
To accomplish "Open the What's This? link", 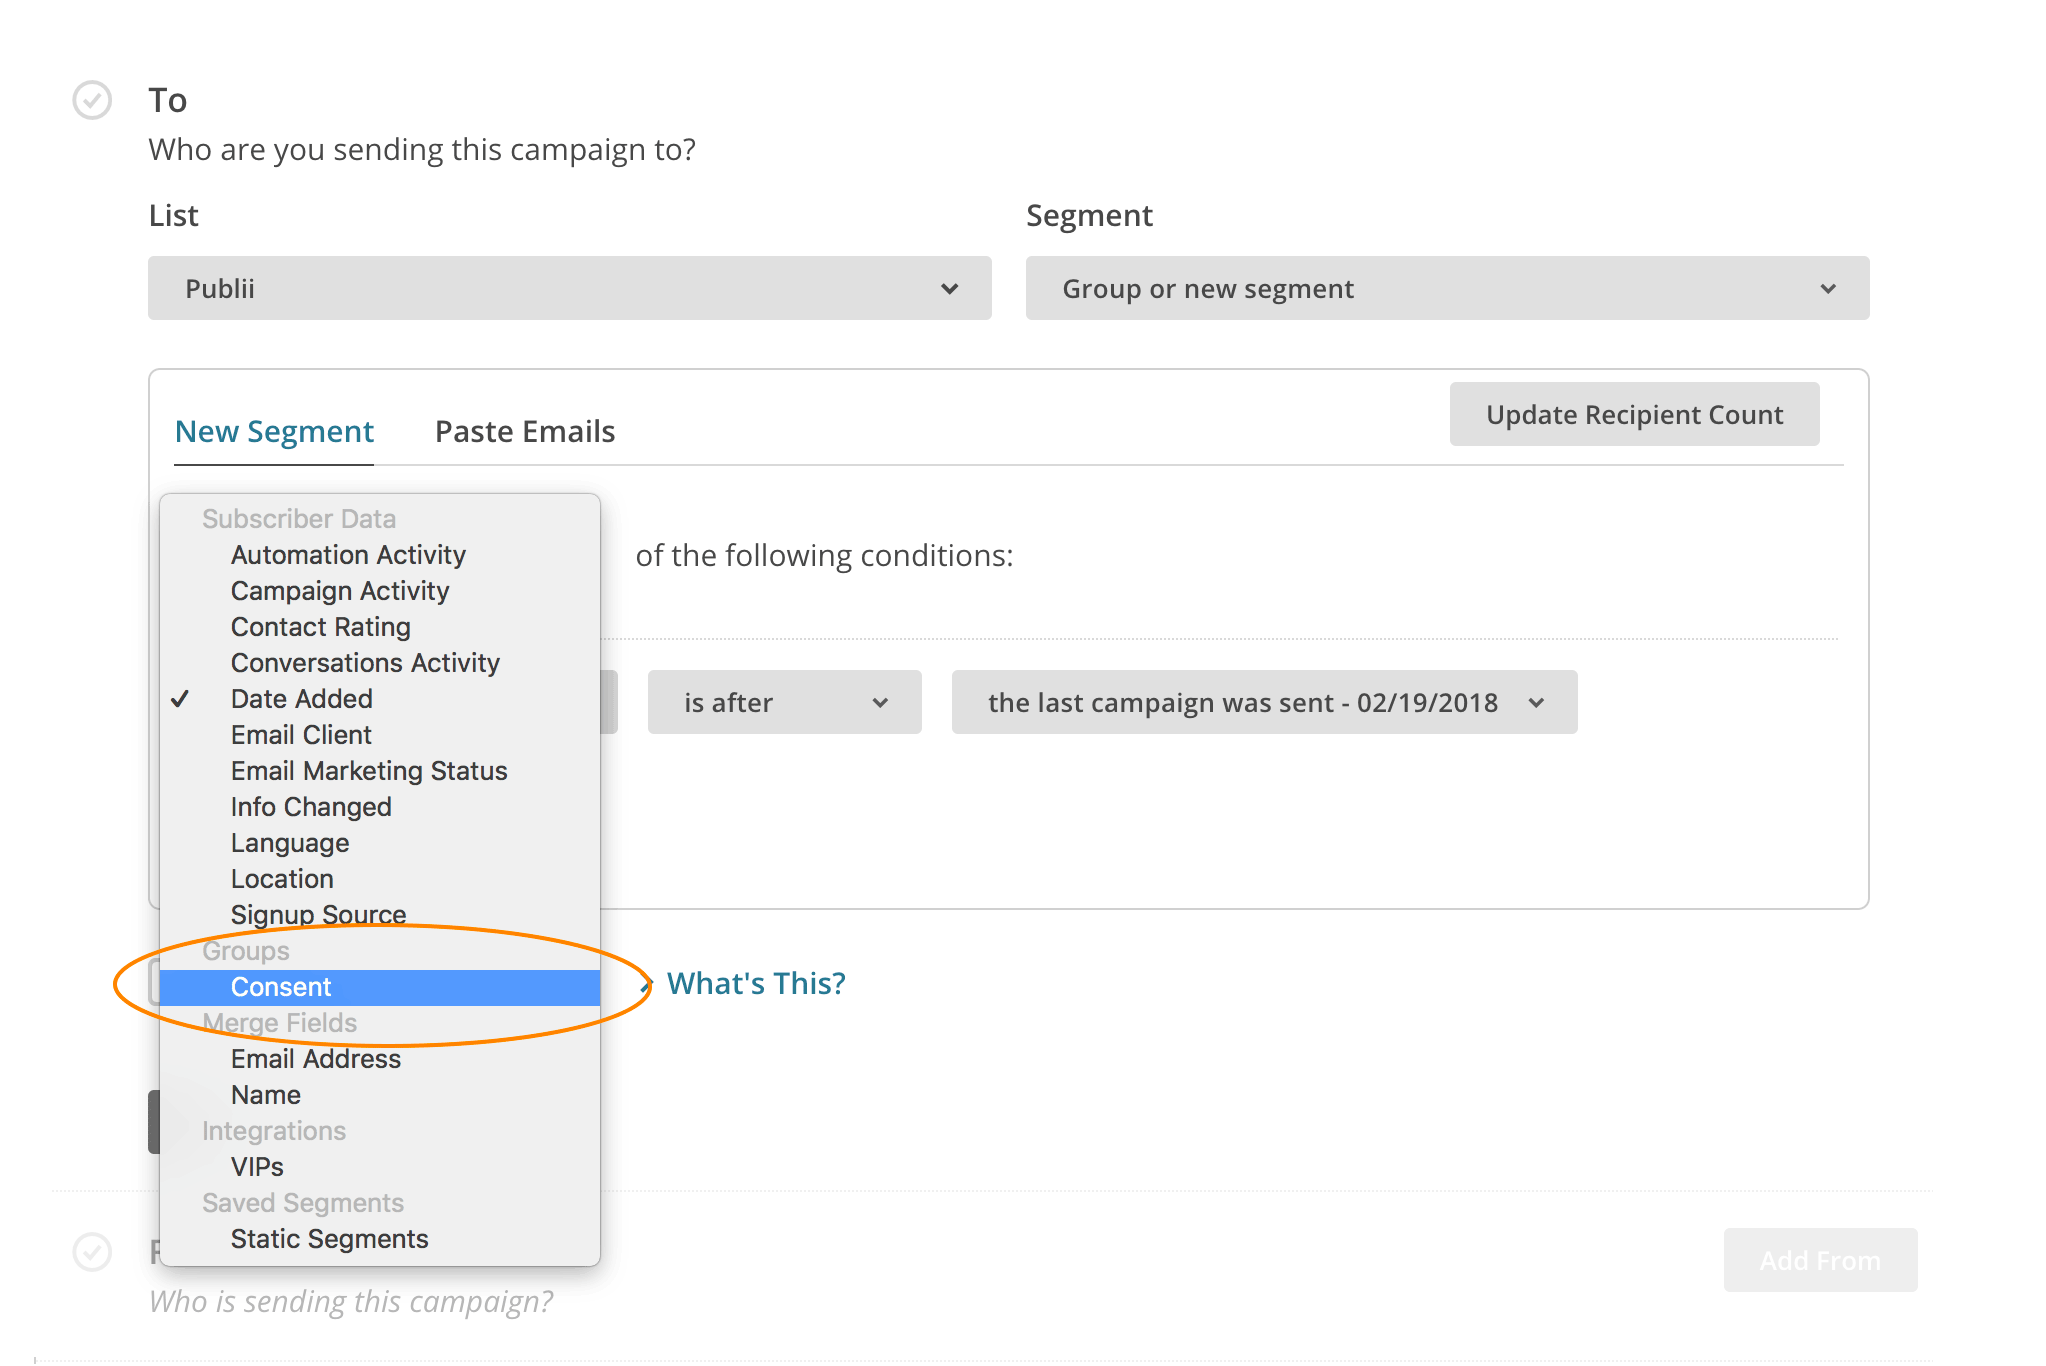I will 754,983.
